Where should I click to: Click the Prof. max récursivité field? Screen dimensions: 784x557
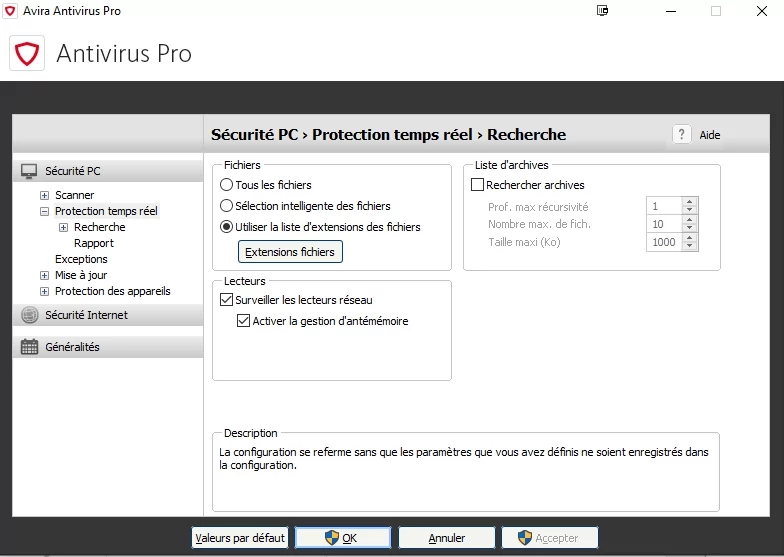tap(664, 206)
